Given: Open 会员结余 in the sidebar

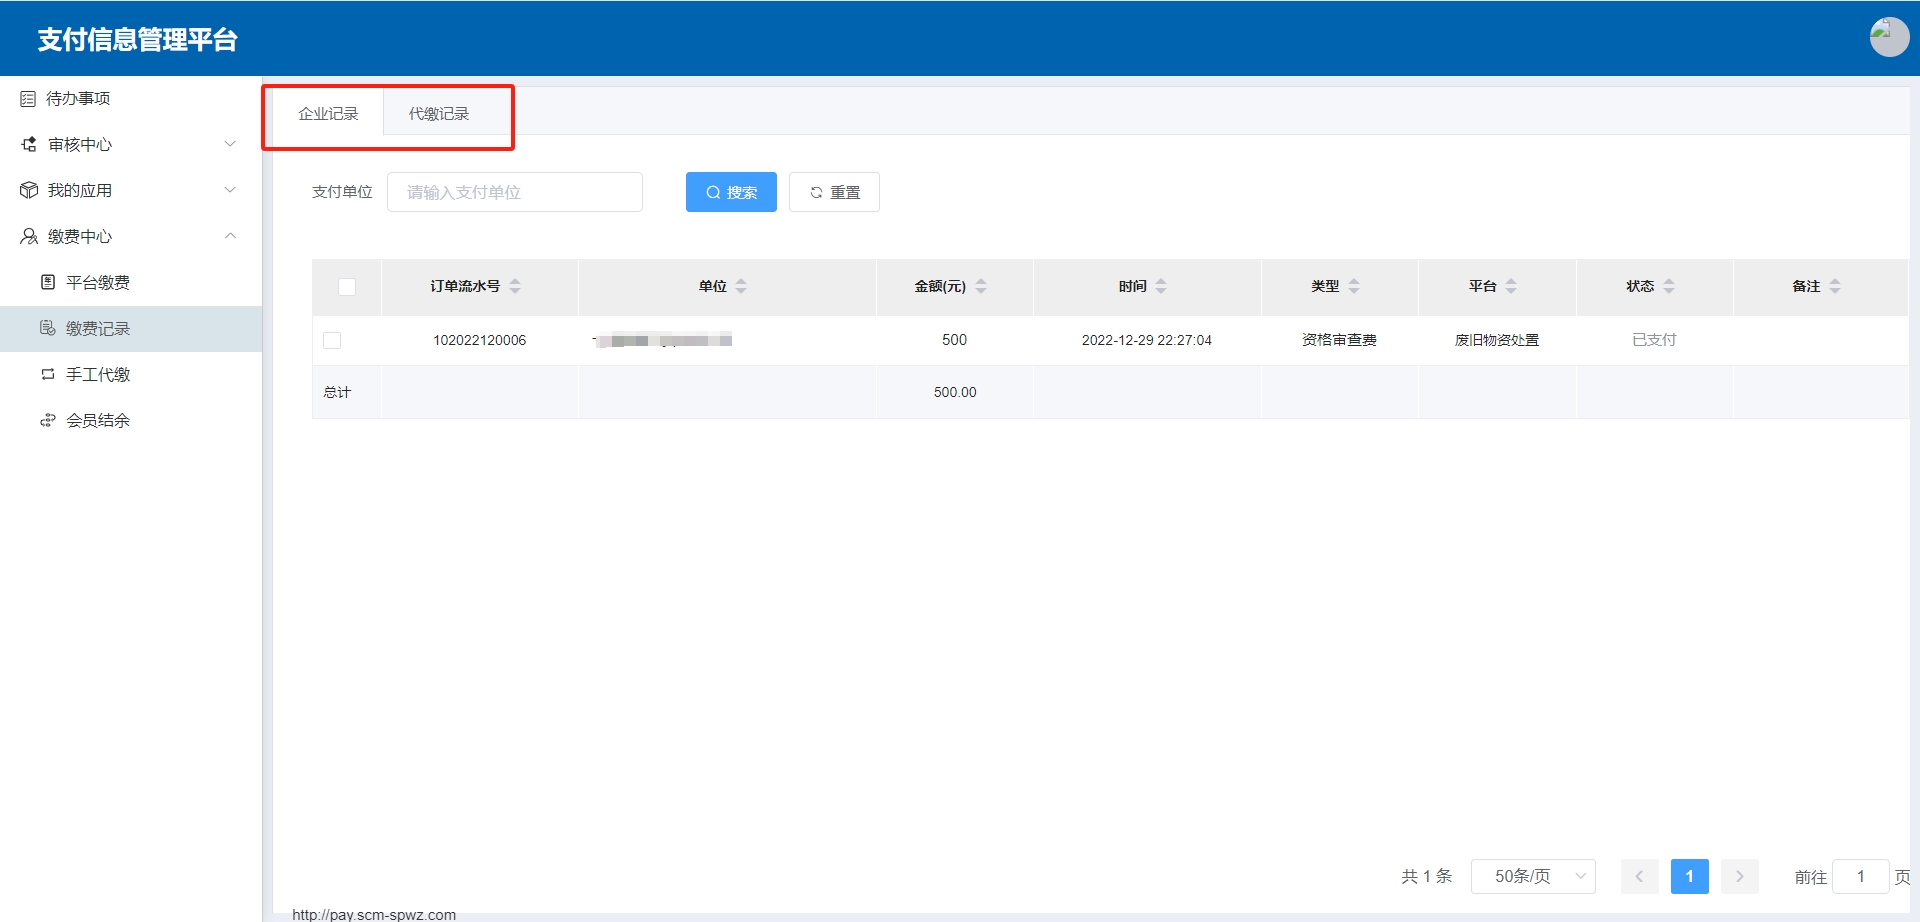Looking at the screenshot, I should (97, 420).
